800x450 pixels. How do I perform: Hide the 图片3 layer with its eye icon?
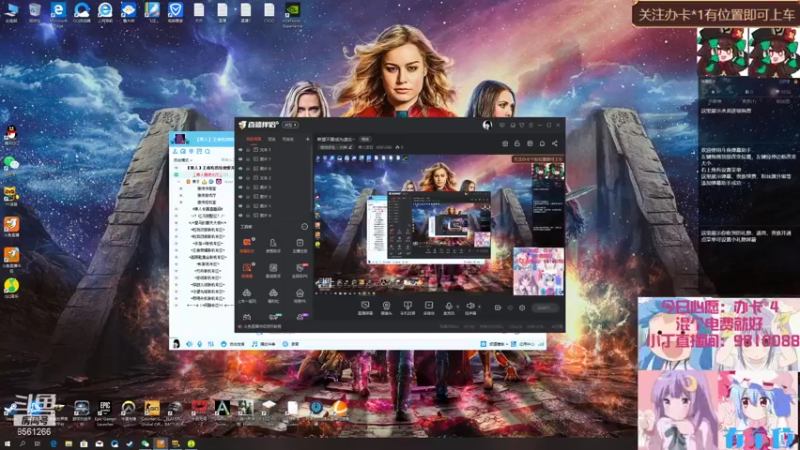(240, 196)
